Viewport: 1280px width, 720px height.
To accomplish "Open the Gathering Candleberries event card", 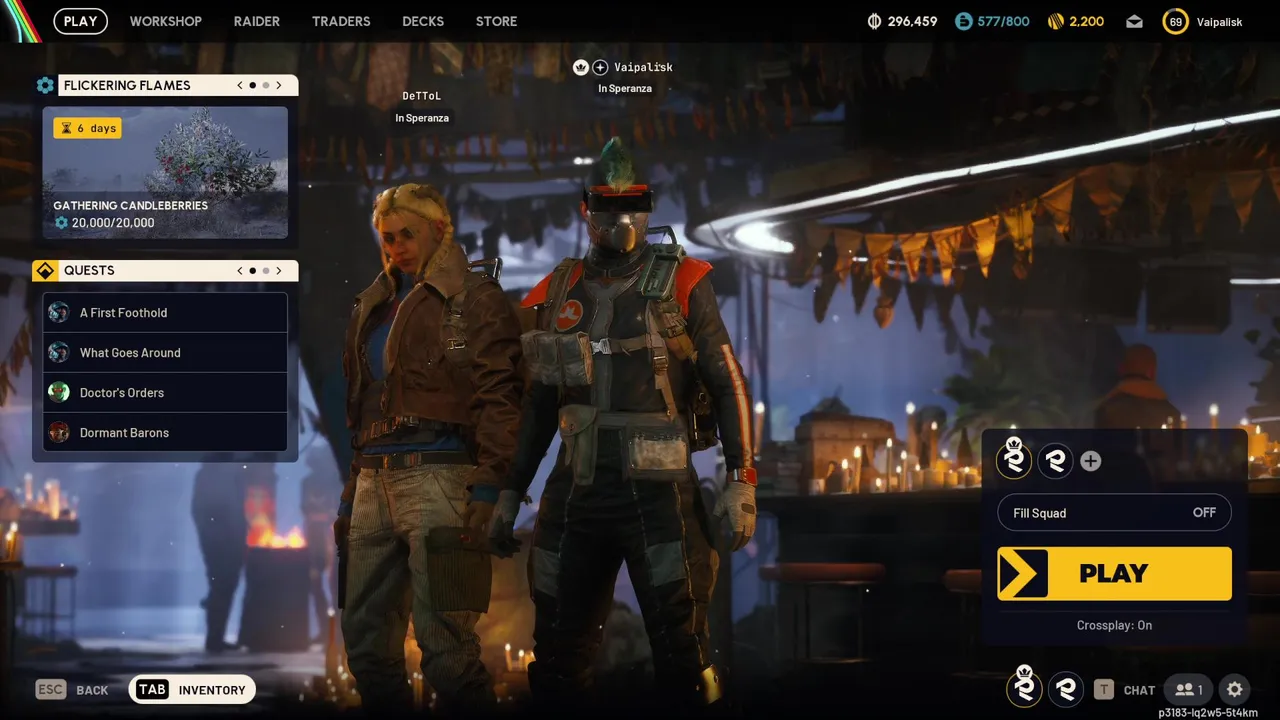I will click(x=165, y=173).
